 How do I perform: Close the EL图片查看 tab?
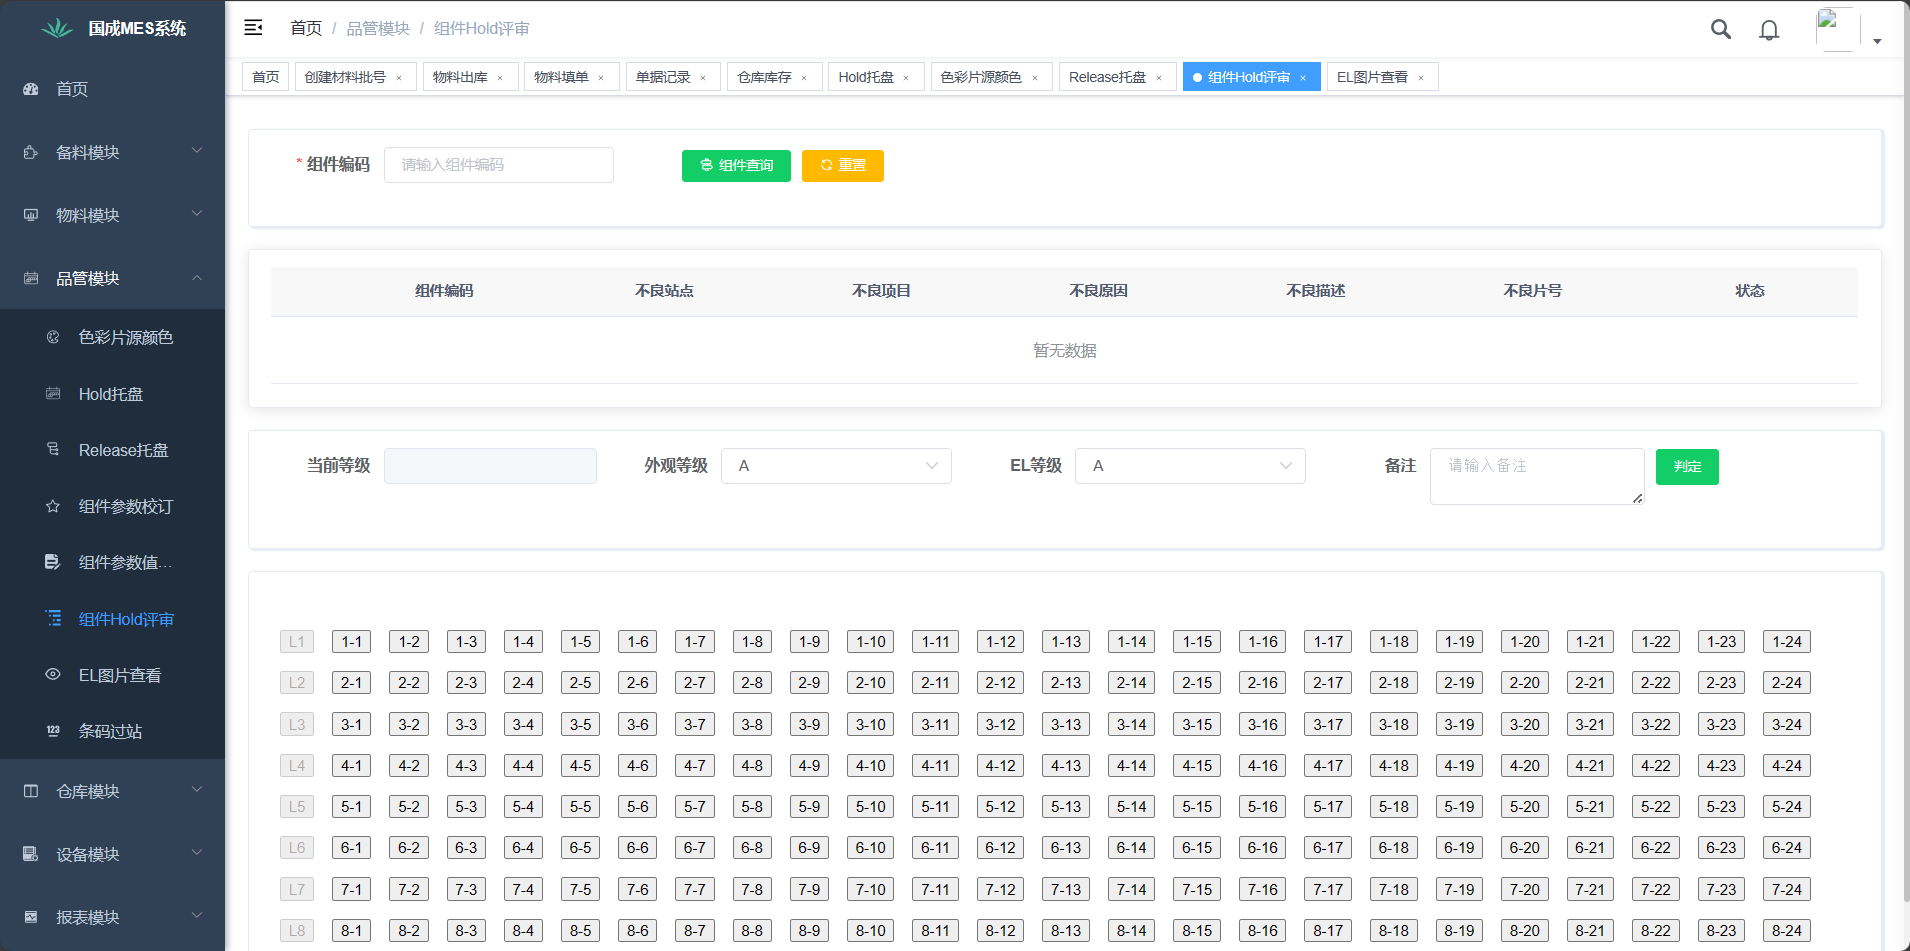[x=1421, y=78]
